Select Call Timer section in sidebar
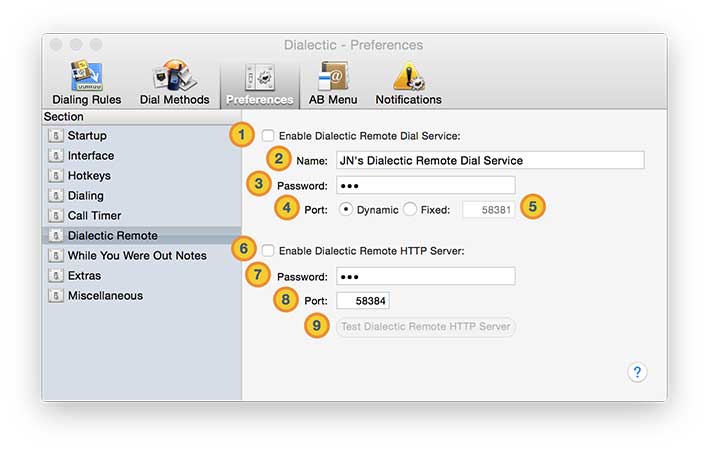709x452 pixels. point(142,216)
